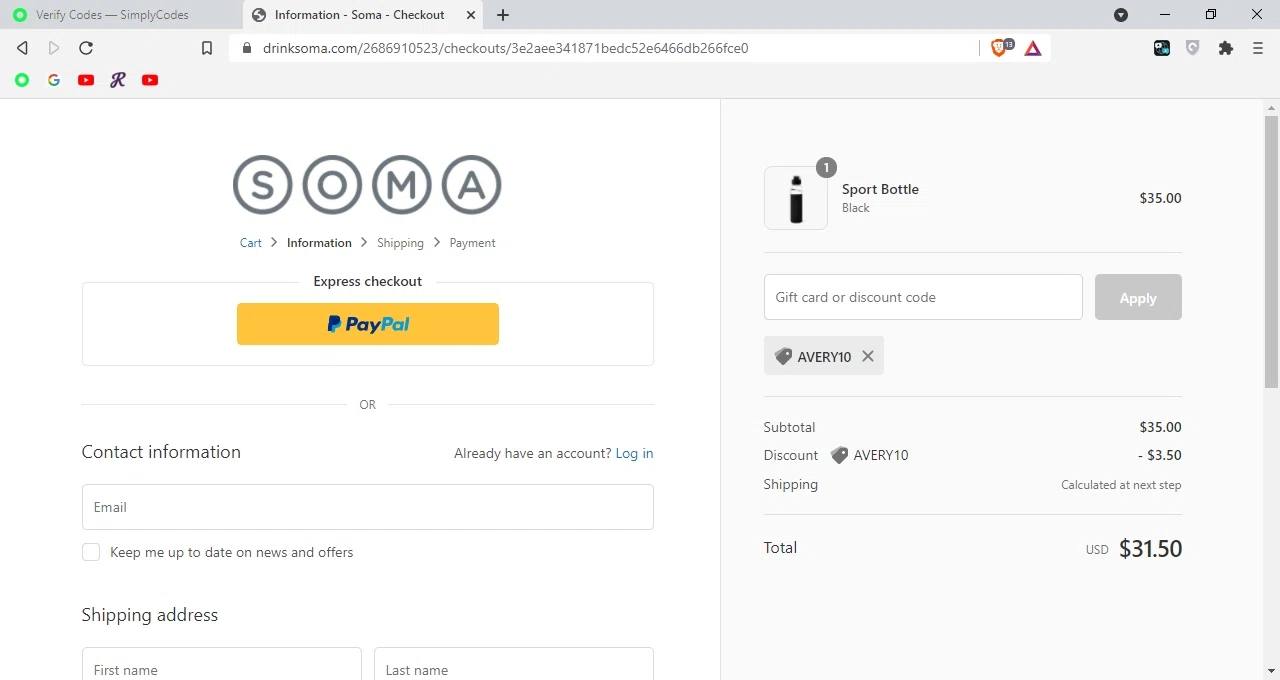
Task: Go back with the browser back arrow
Action: (x=22, y=48)
